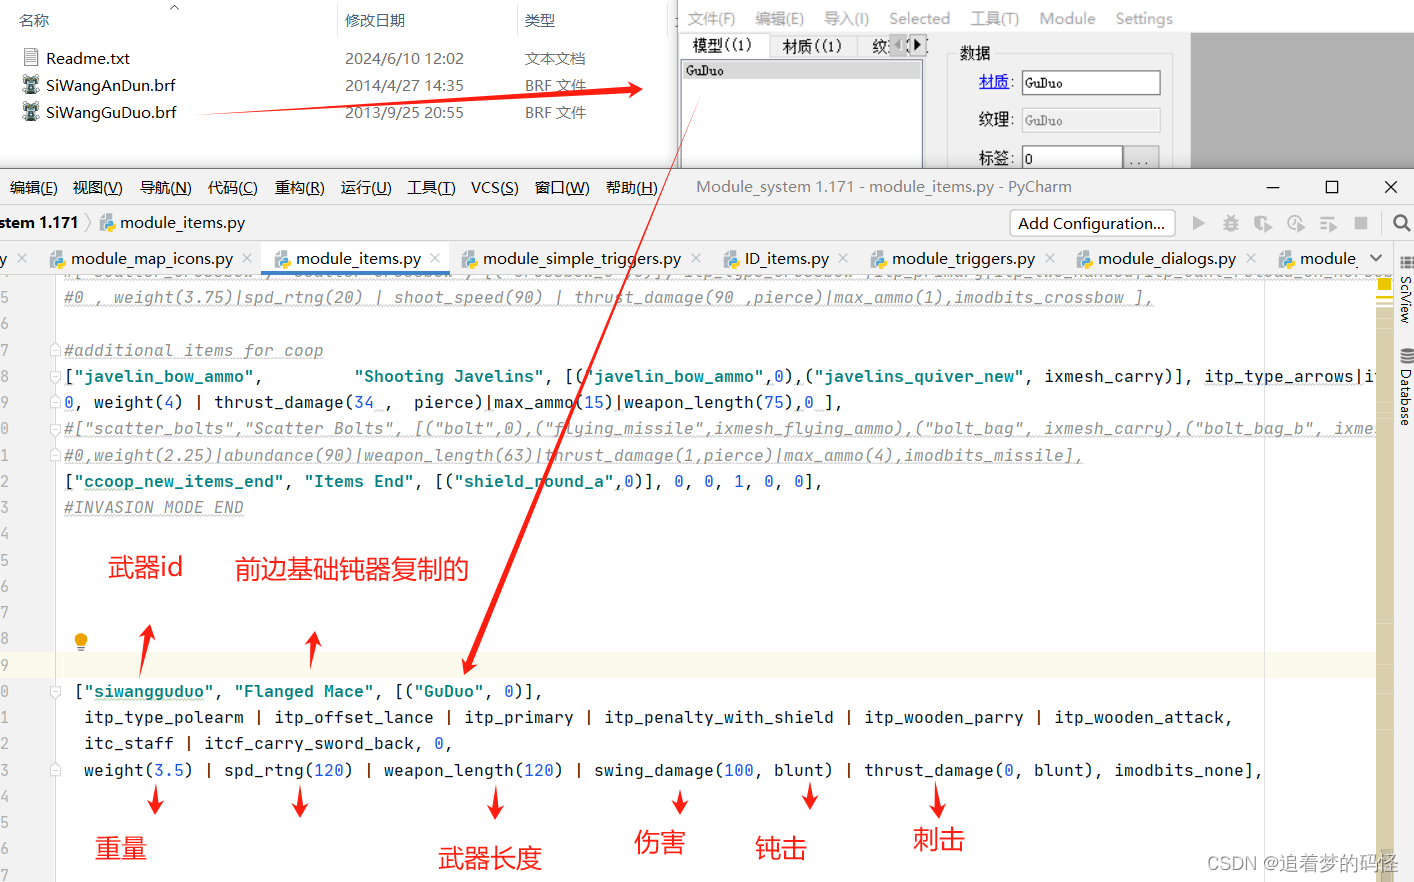Sort Explorer by 修改日期 column header
The image size is (1414, 882).
tap(375, 20)
